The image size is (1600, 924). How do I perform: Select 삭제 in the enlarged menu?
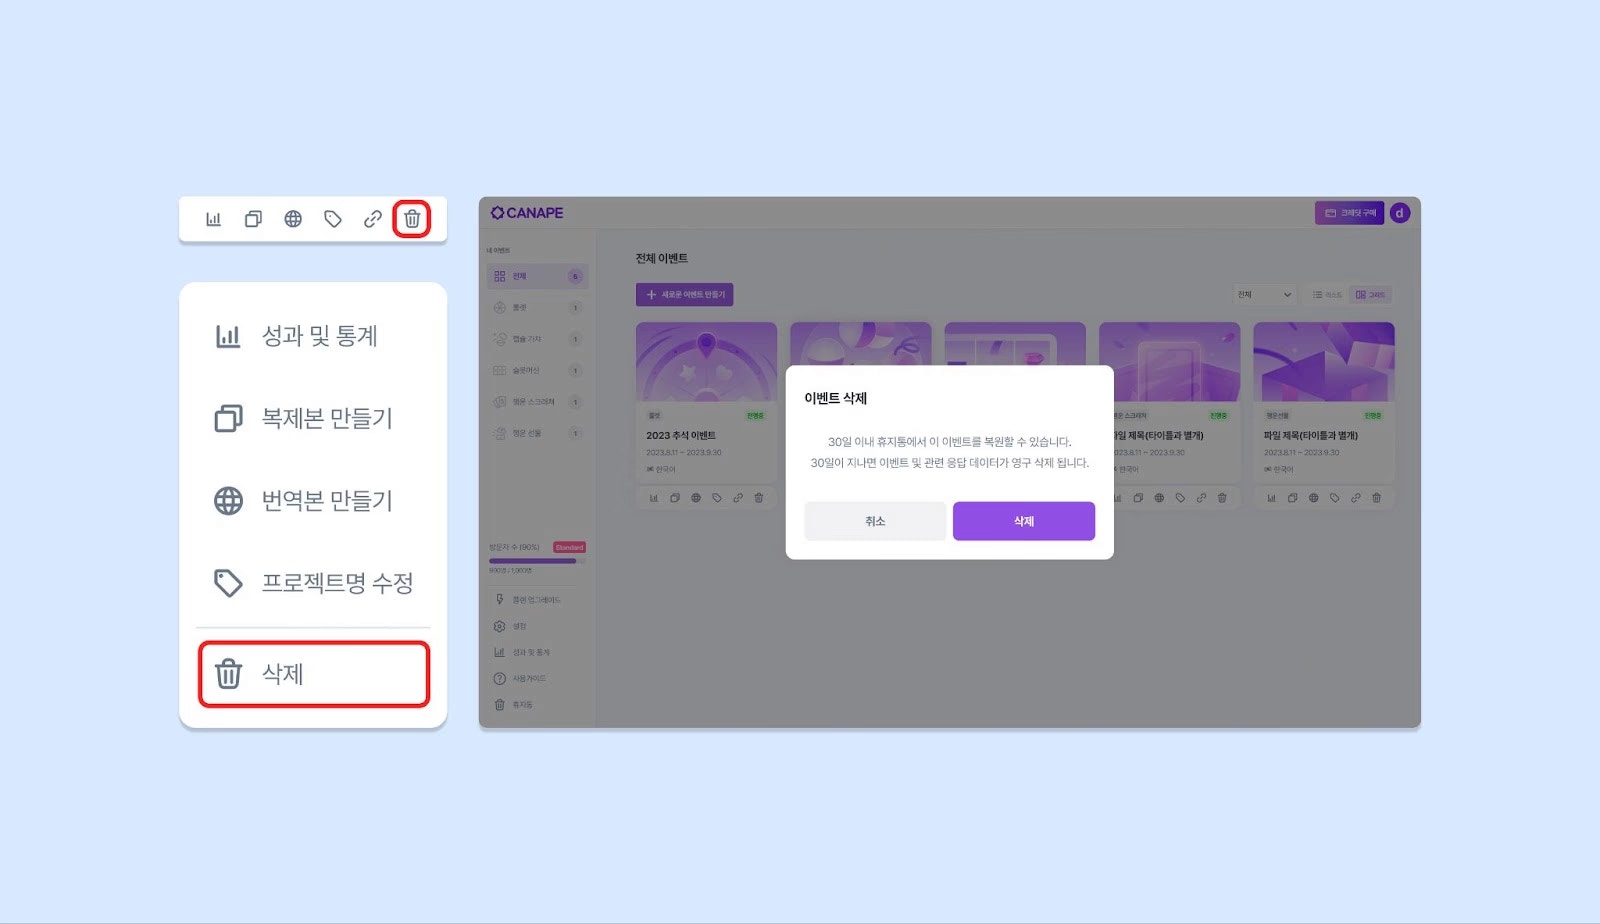tap(314, 674)
